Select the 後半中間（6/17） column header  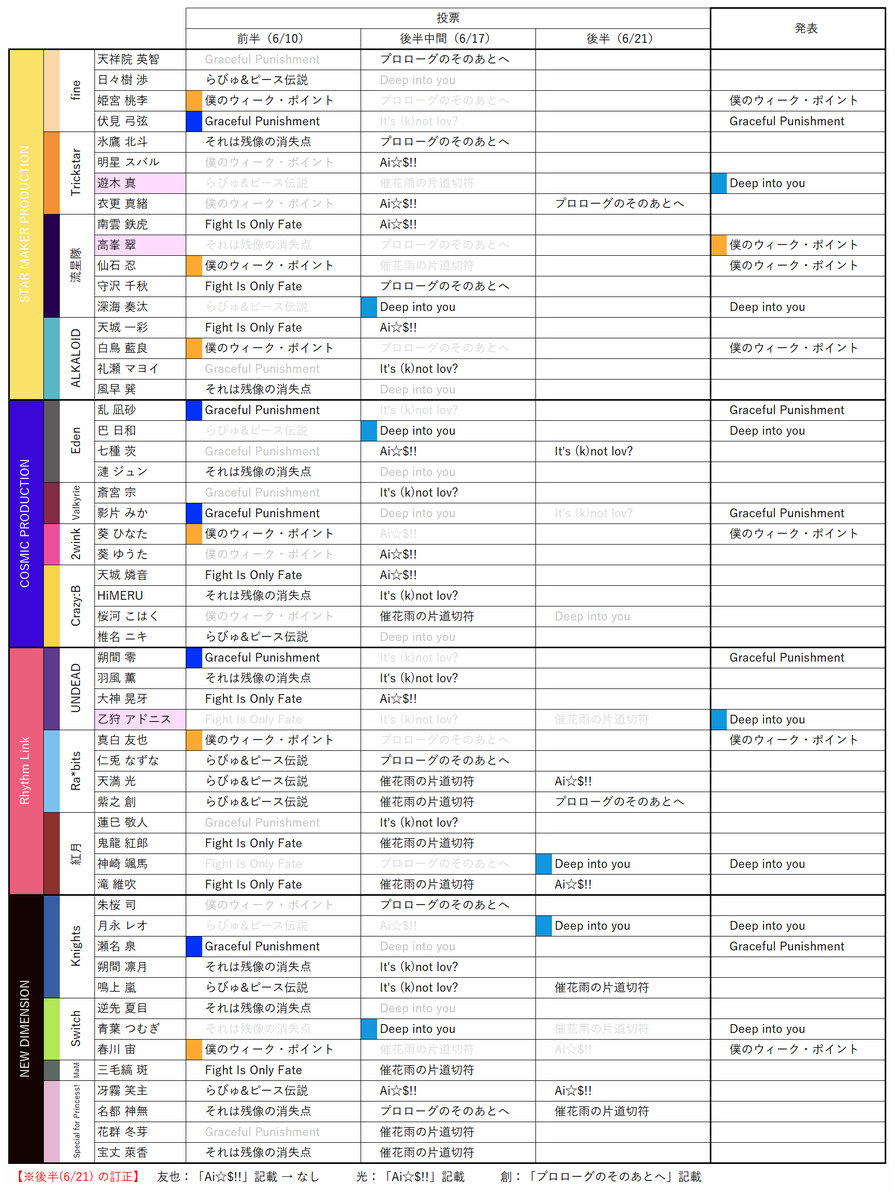click(447, 38)
